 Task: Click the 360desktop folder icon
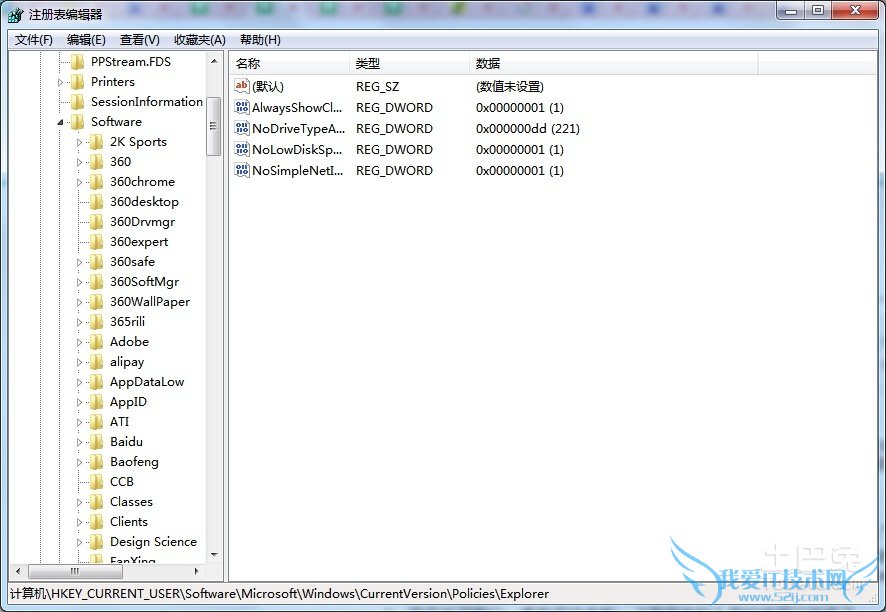tap(97, 202)
